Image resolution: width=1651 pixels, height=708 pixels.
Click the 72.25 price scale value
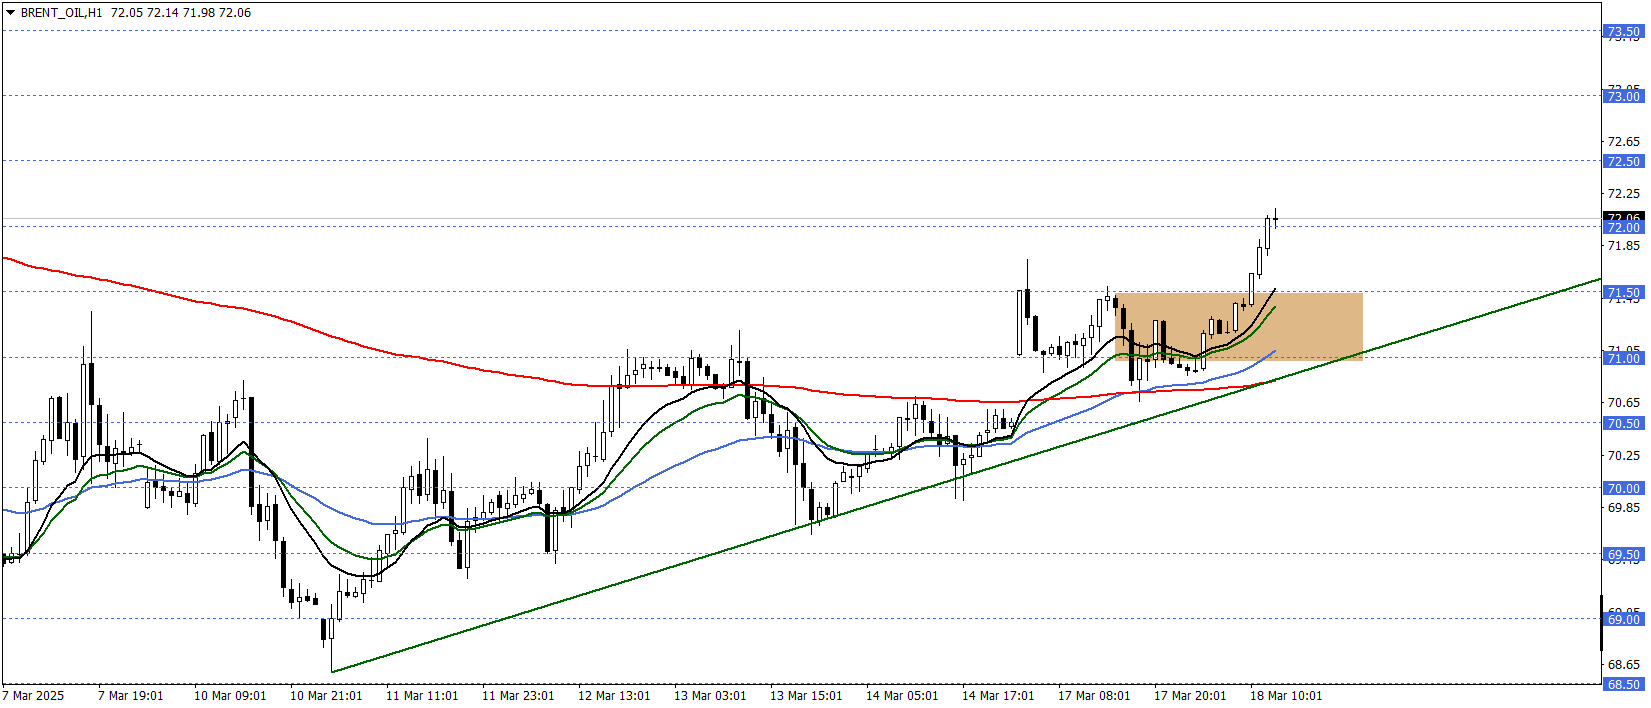click(1624, 193)
